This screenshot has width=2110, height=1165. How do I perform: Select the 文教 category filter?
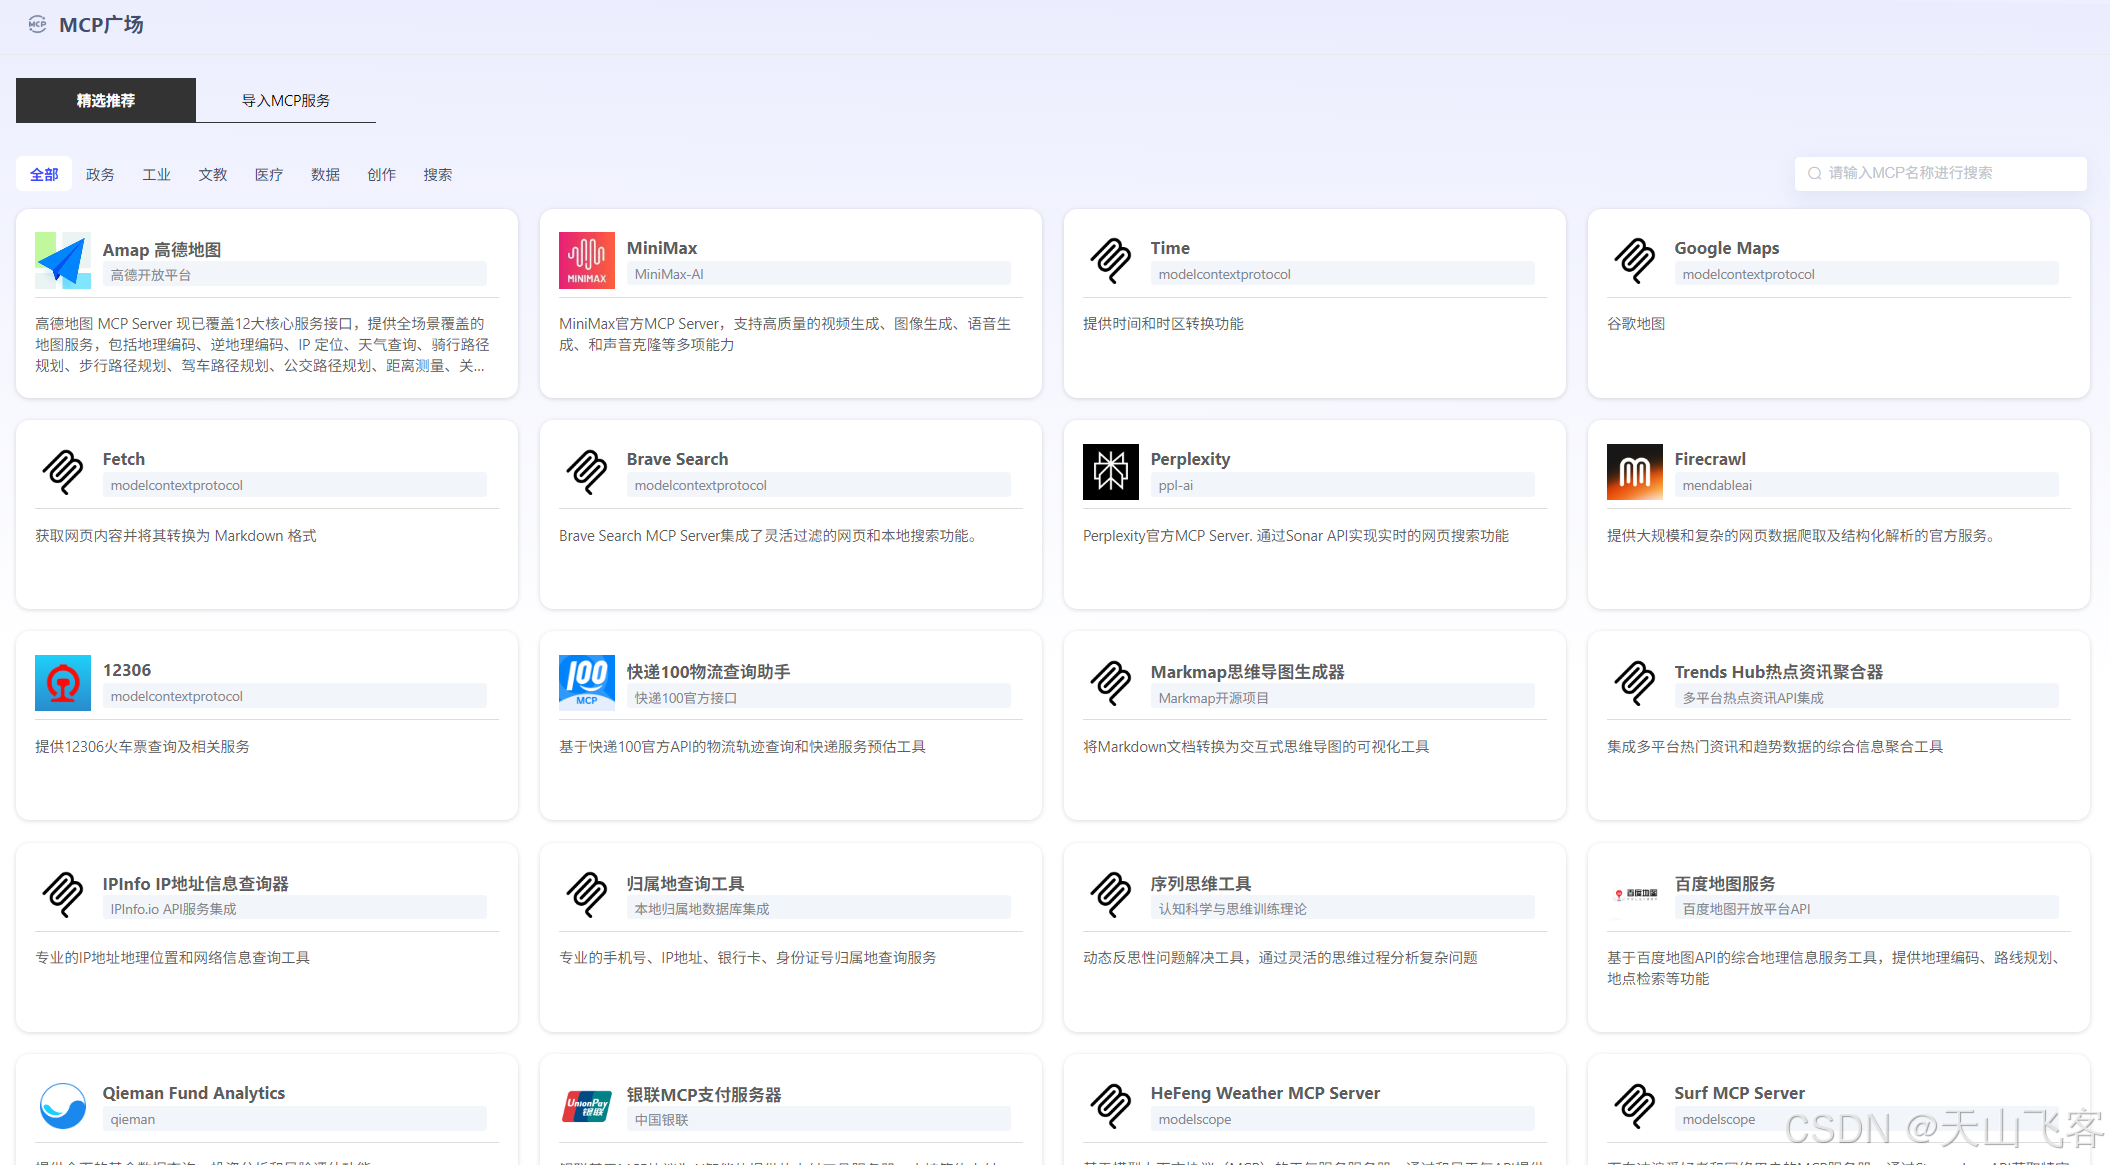pos(213,174)
